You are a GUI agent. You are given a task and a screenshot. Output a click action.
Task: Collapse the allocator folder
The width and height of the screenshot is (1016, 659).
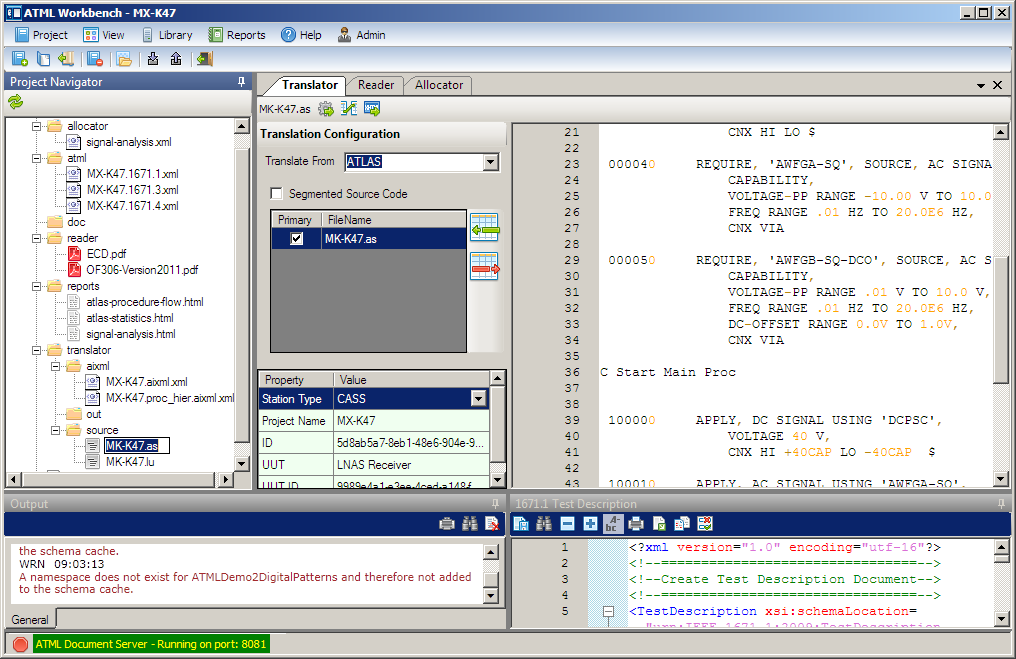tap(37, 126)
